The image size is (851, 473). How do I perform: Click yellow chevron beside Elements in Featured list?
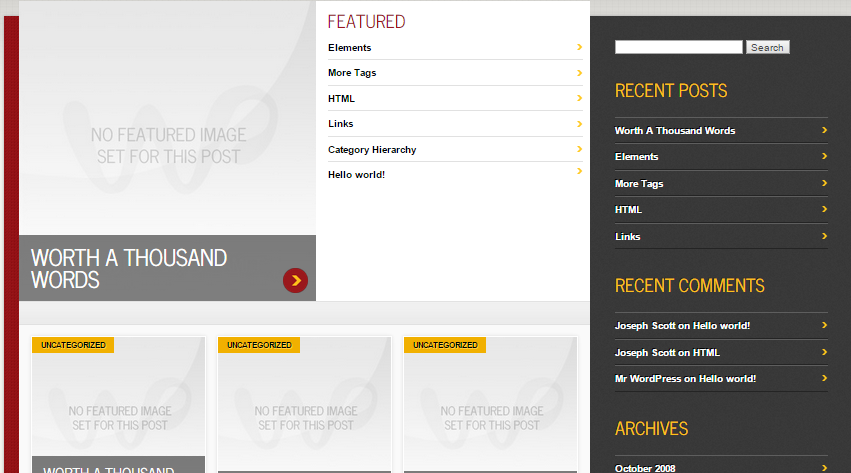coord(580,47)
